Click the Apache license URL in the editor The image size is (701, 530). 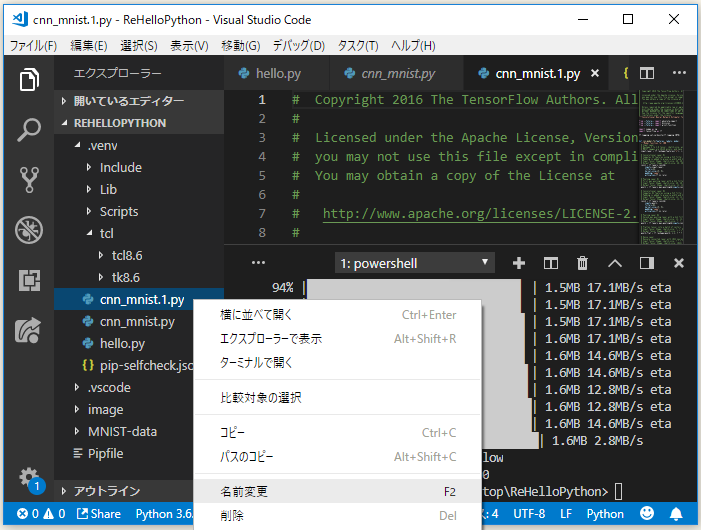tap(480, 214)
